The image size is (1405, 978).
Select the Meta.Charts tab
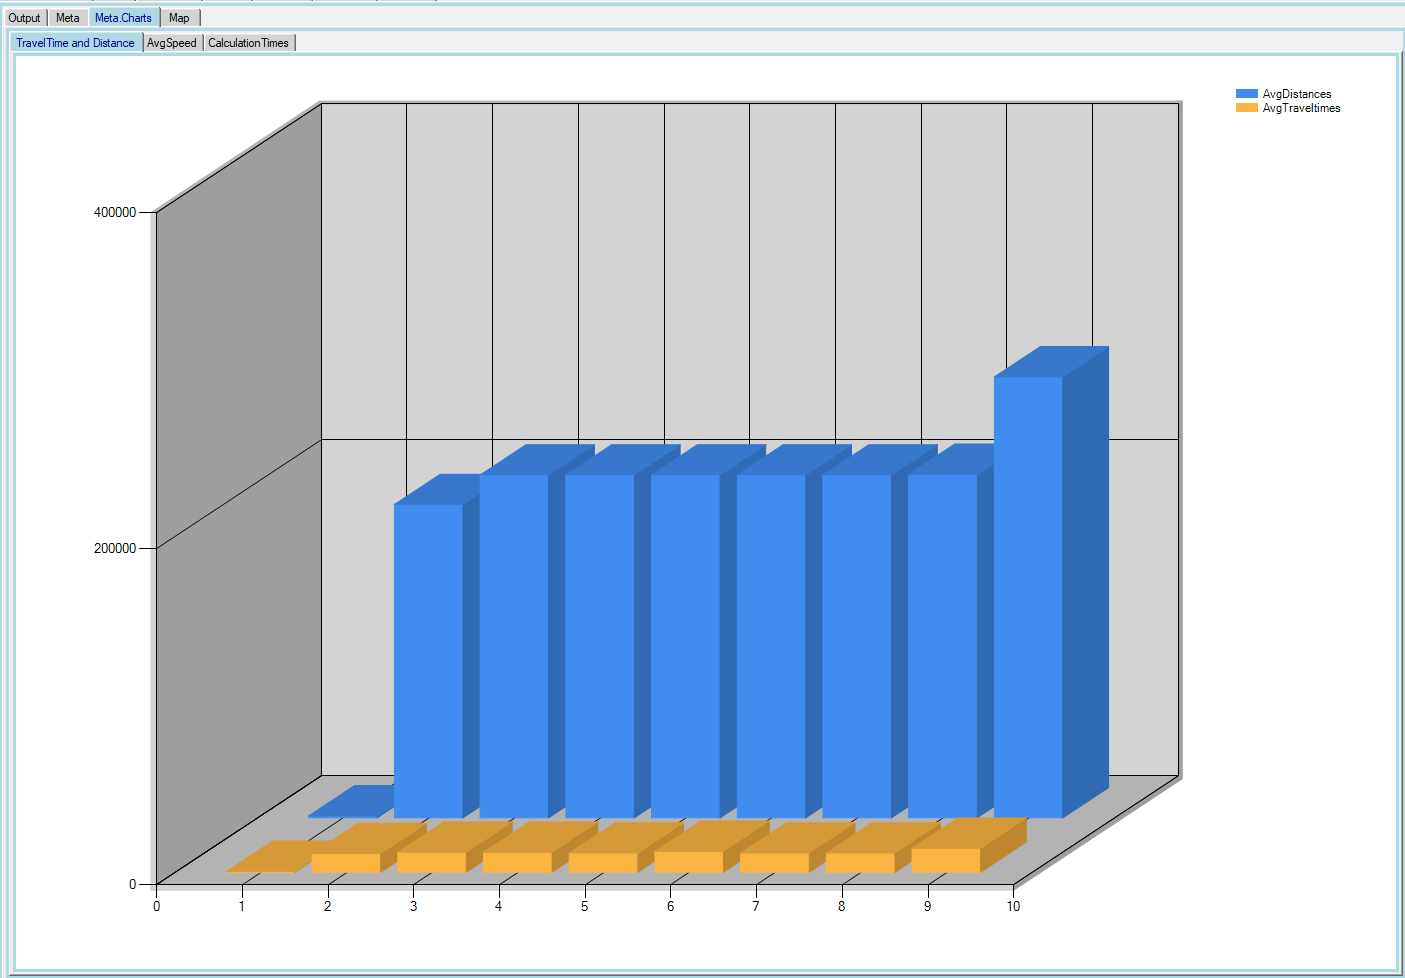pos(123,18)
